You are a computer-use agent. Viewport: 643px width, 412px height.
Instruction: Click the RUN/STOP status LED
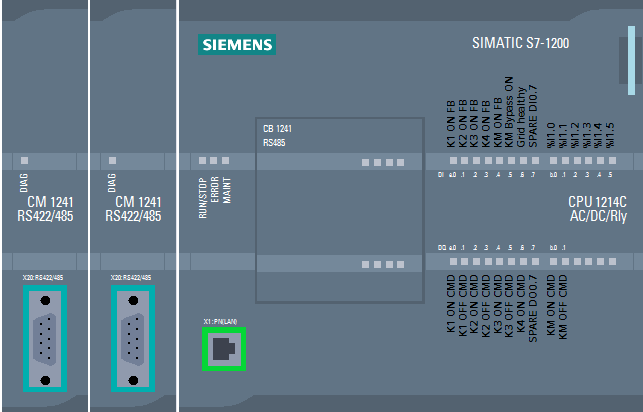click(x=202, y=160)
